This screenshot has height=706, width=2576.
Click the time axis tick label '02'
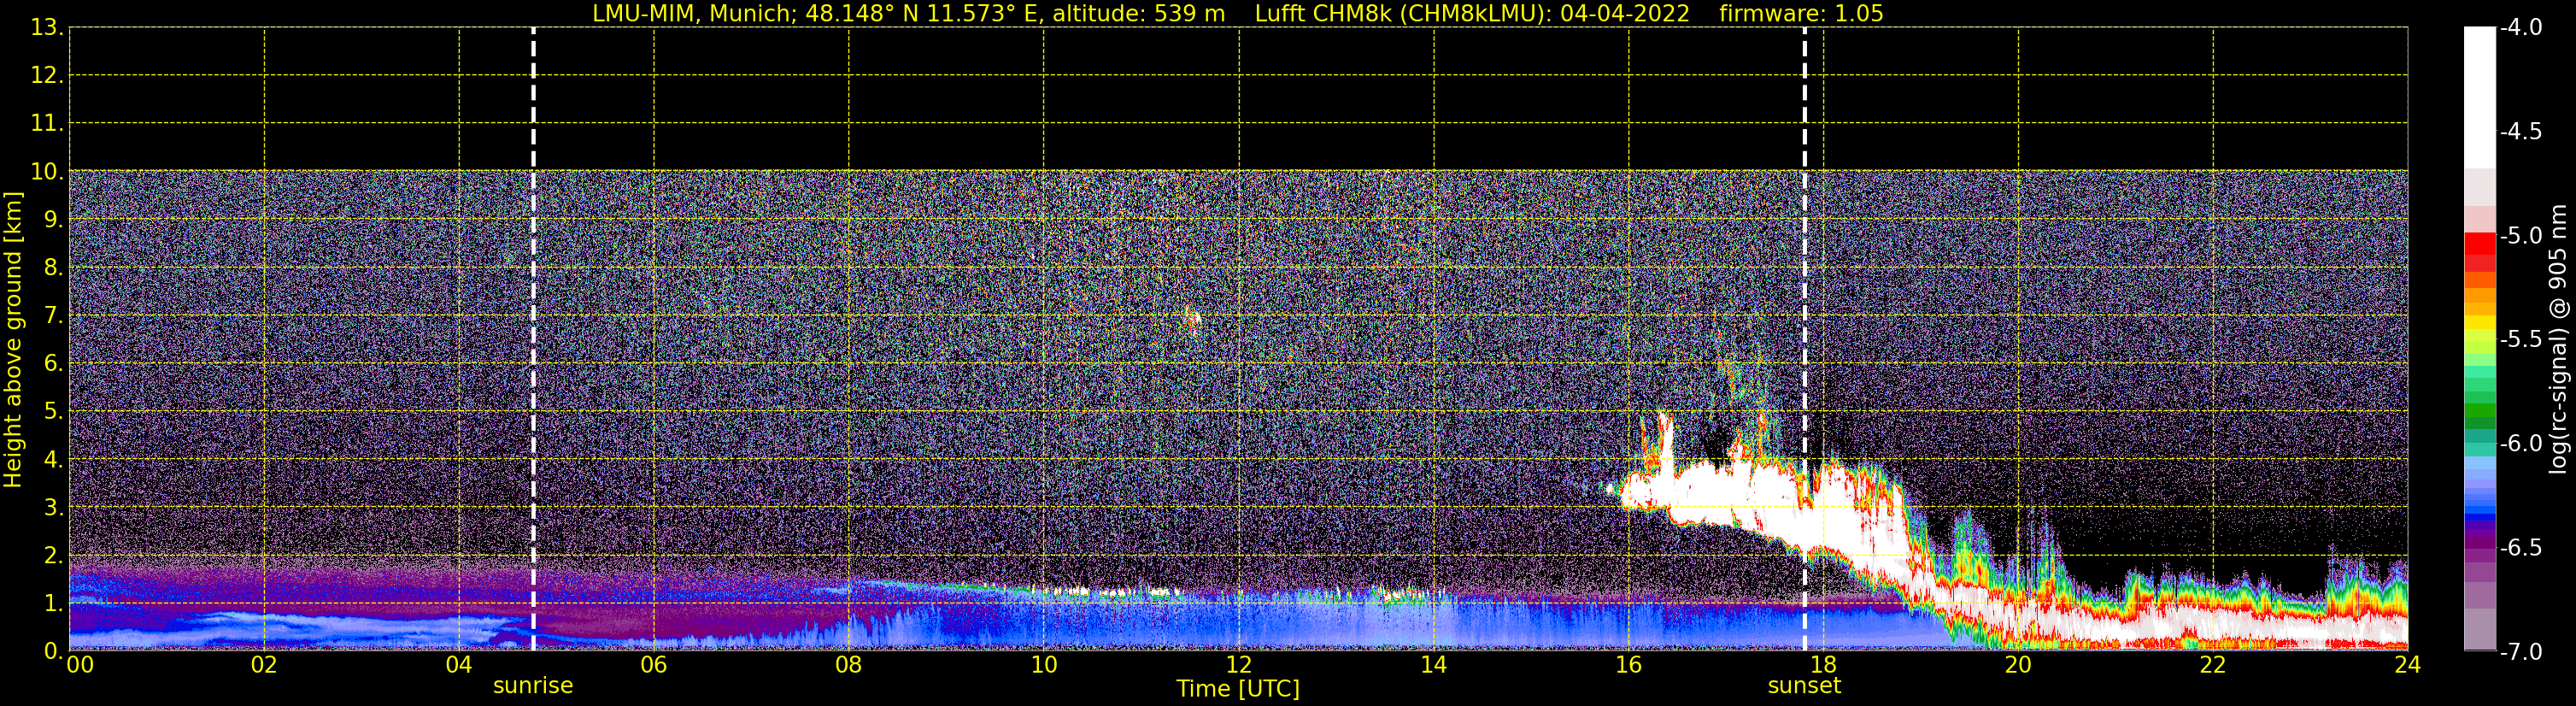(264, 665)
